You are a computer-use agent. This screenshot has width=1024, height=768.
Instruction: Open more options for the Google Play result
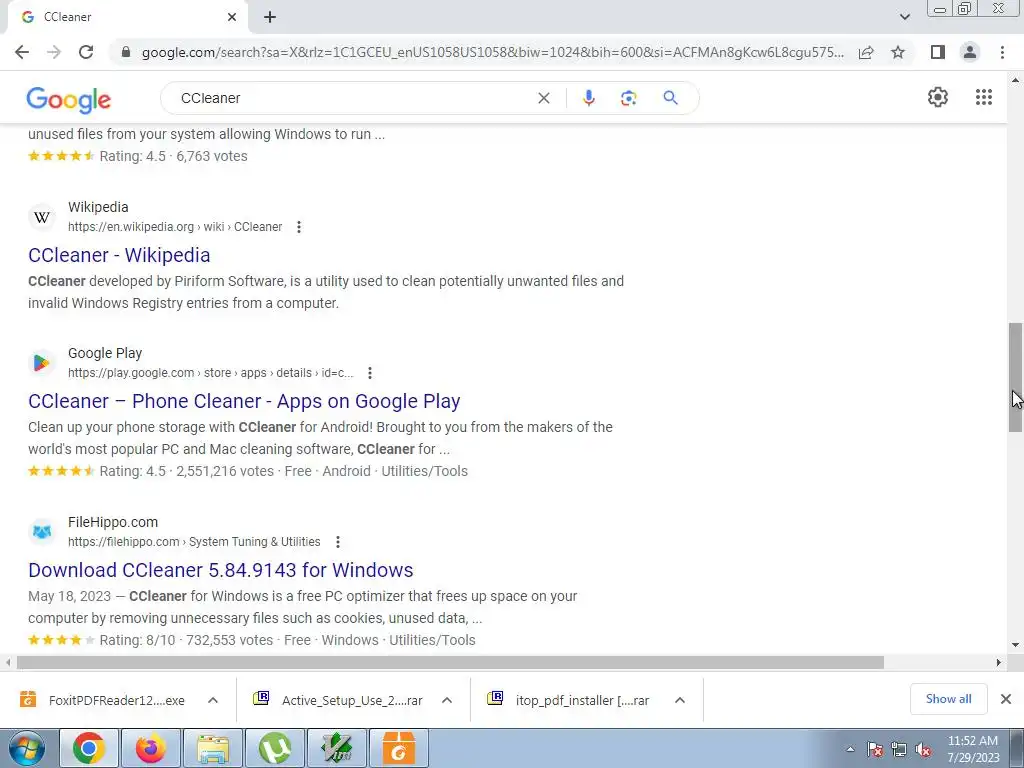370,373
